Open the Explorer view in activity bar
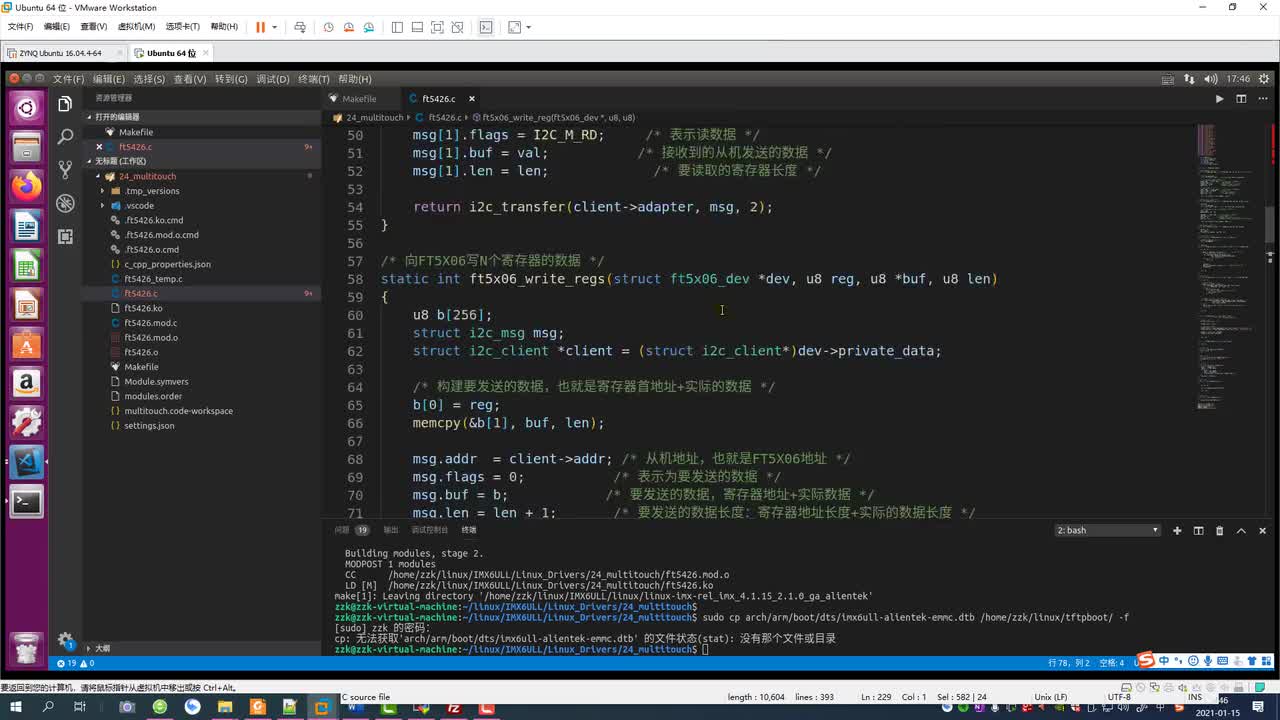 point(65,104)
